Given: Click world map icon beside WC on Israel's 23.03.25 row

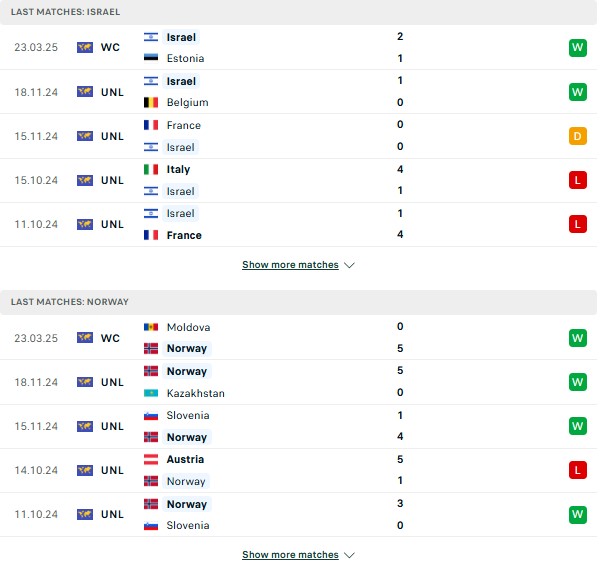Looking at the screenshot, I should click(x=85, y=47).
